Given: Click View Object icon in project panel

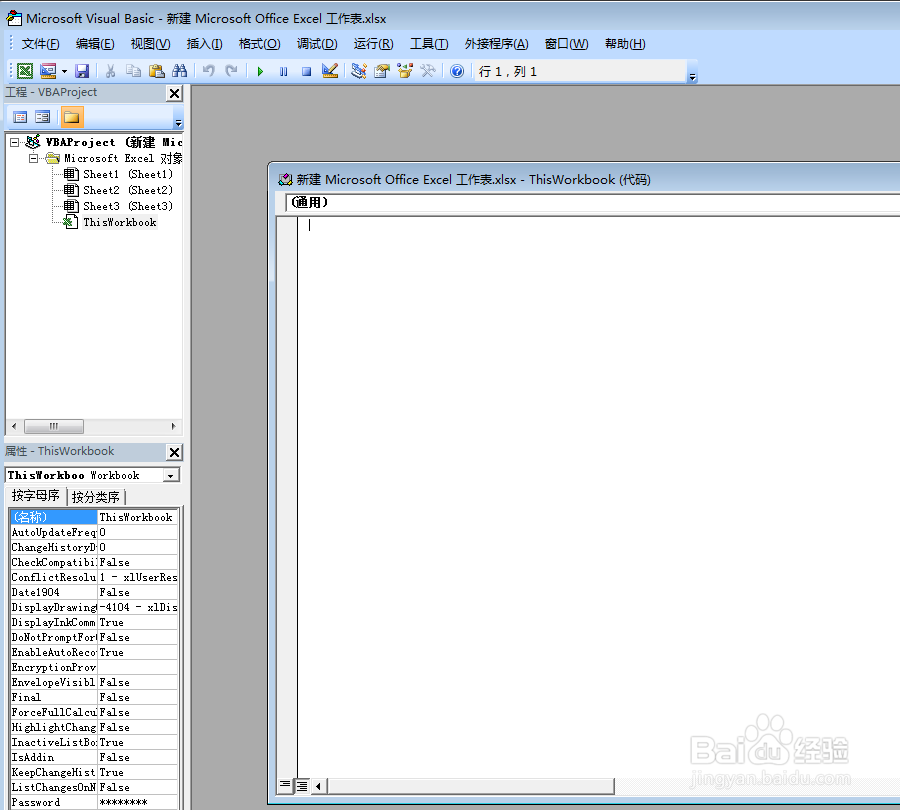Looking at the screenshot, I should point(42,117).
